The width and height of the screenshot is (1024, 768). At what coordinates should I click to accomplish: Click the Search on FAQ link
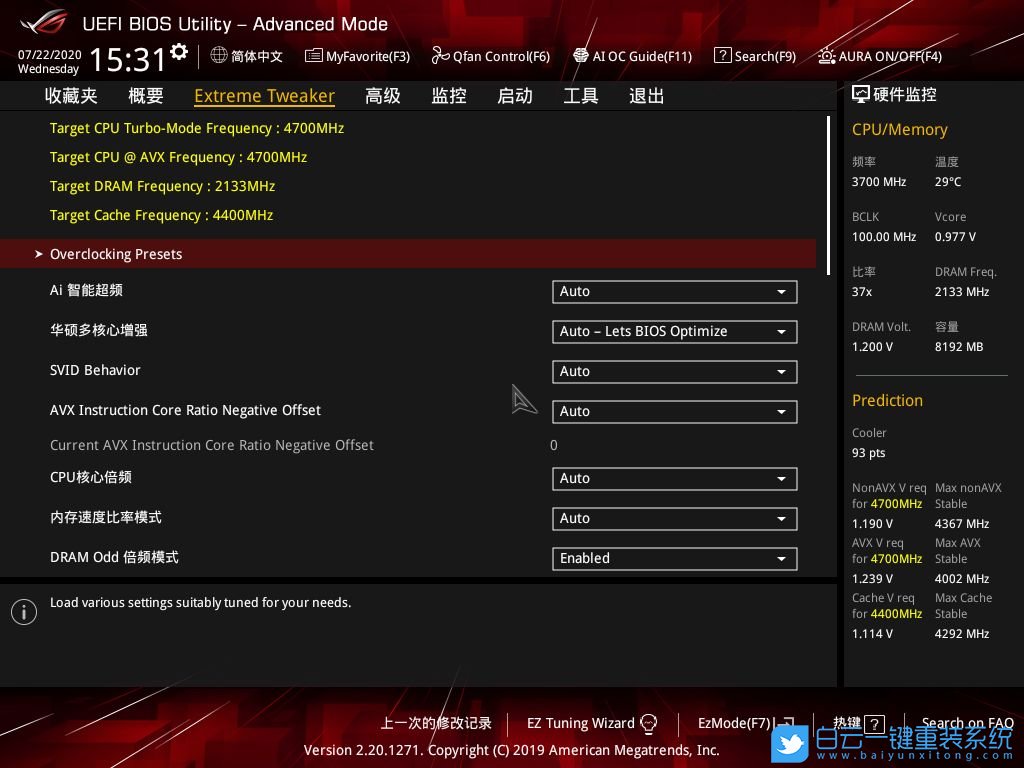point(966,723)
